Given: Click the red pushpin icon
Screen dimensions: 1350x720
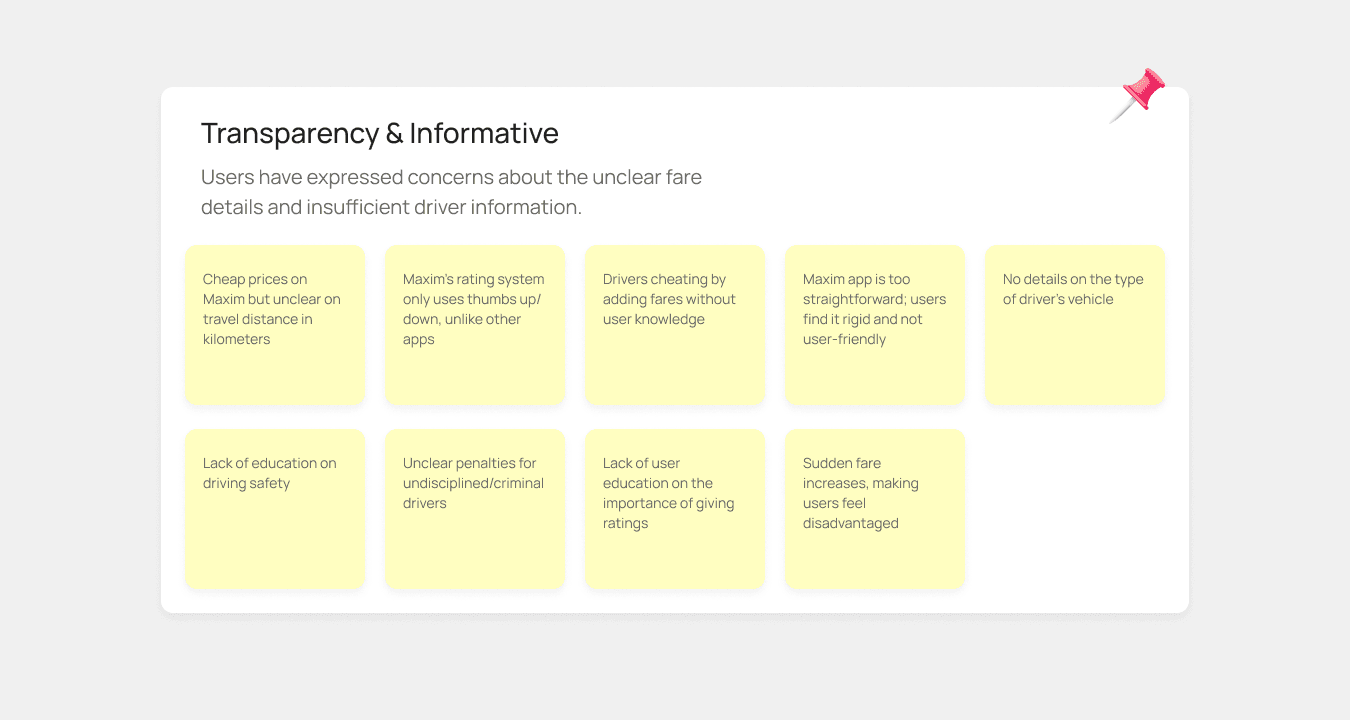Looking at the screenshot, I should 1138,96.
